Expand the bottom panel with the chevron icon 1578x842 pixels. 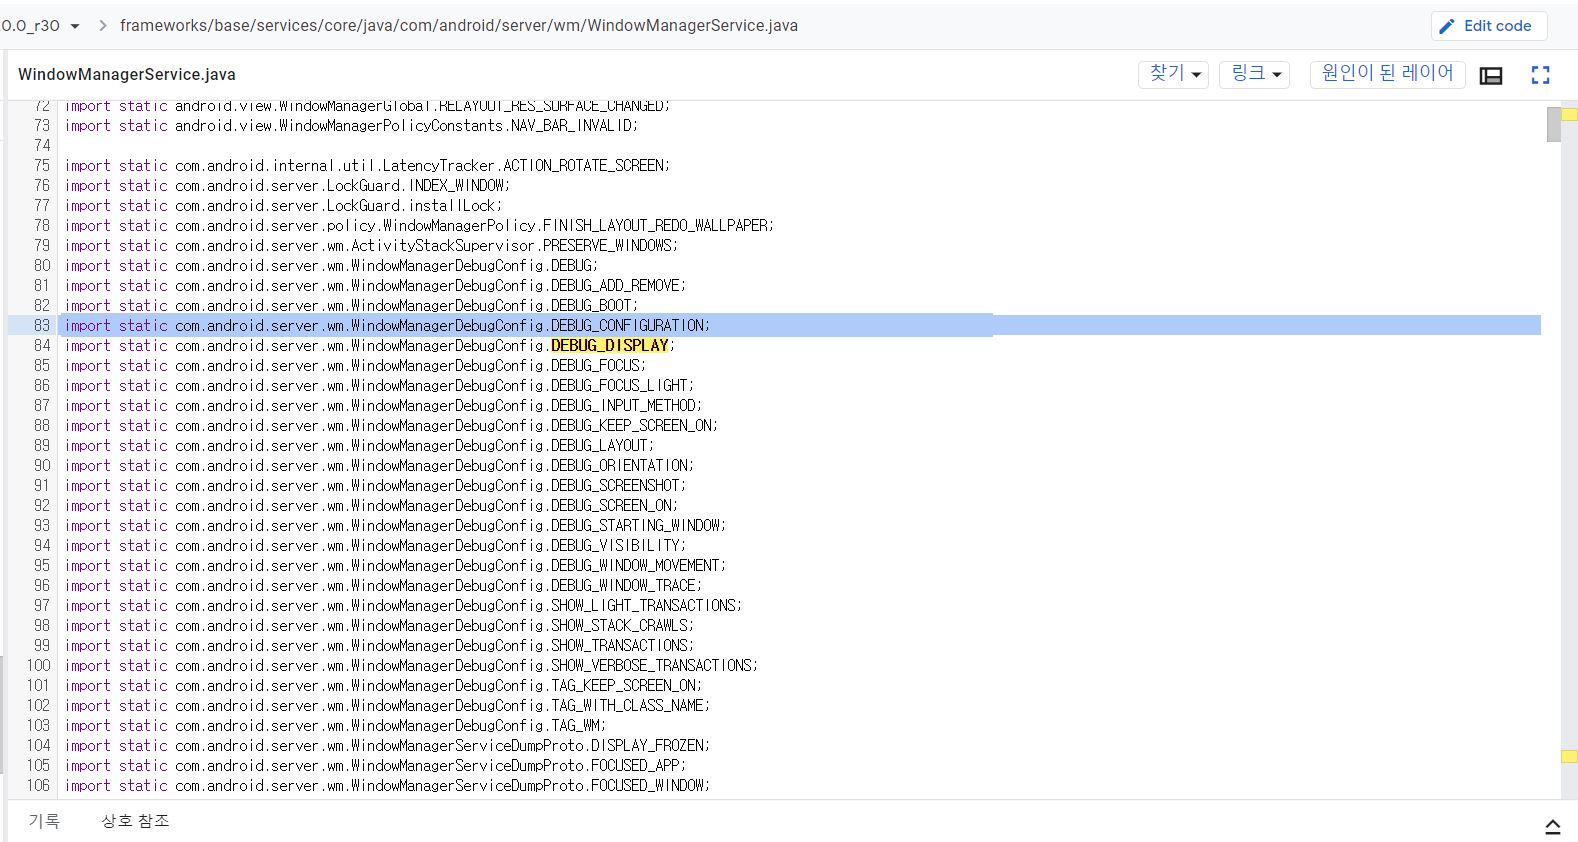1553,826
